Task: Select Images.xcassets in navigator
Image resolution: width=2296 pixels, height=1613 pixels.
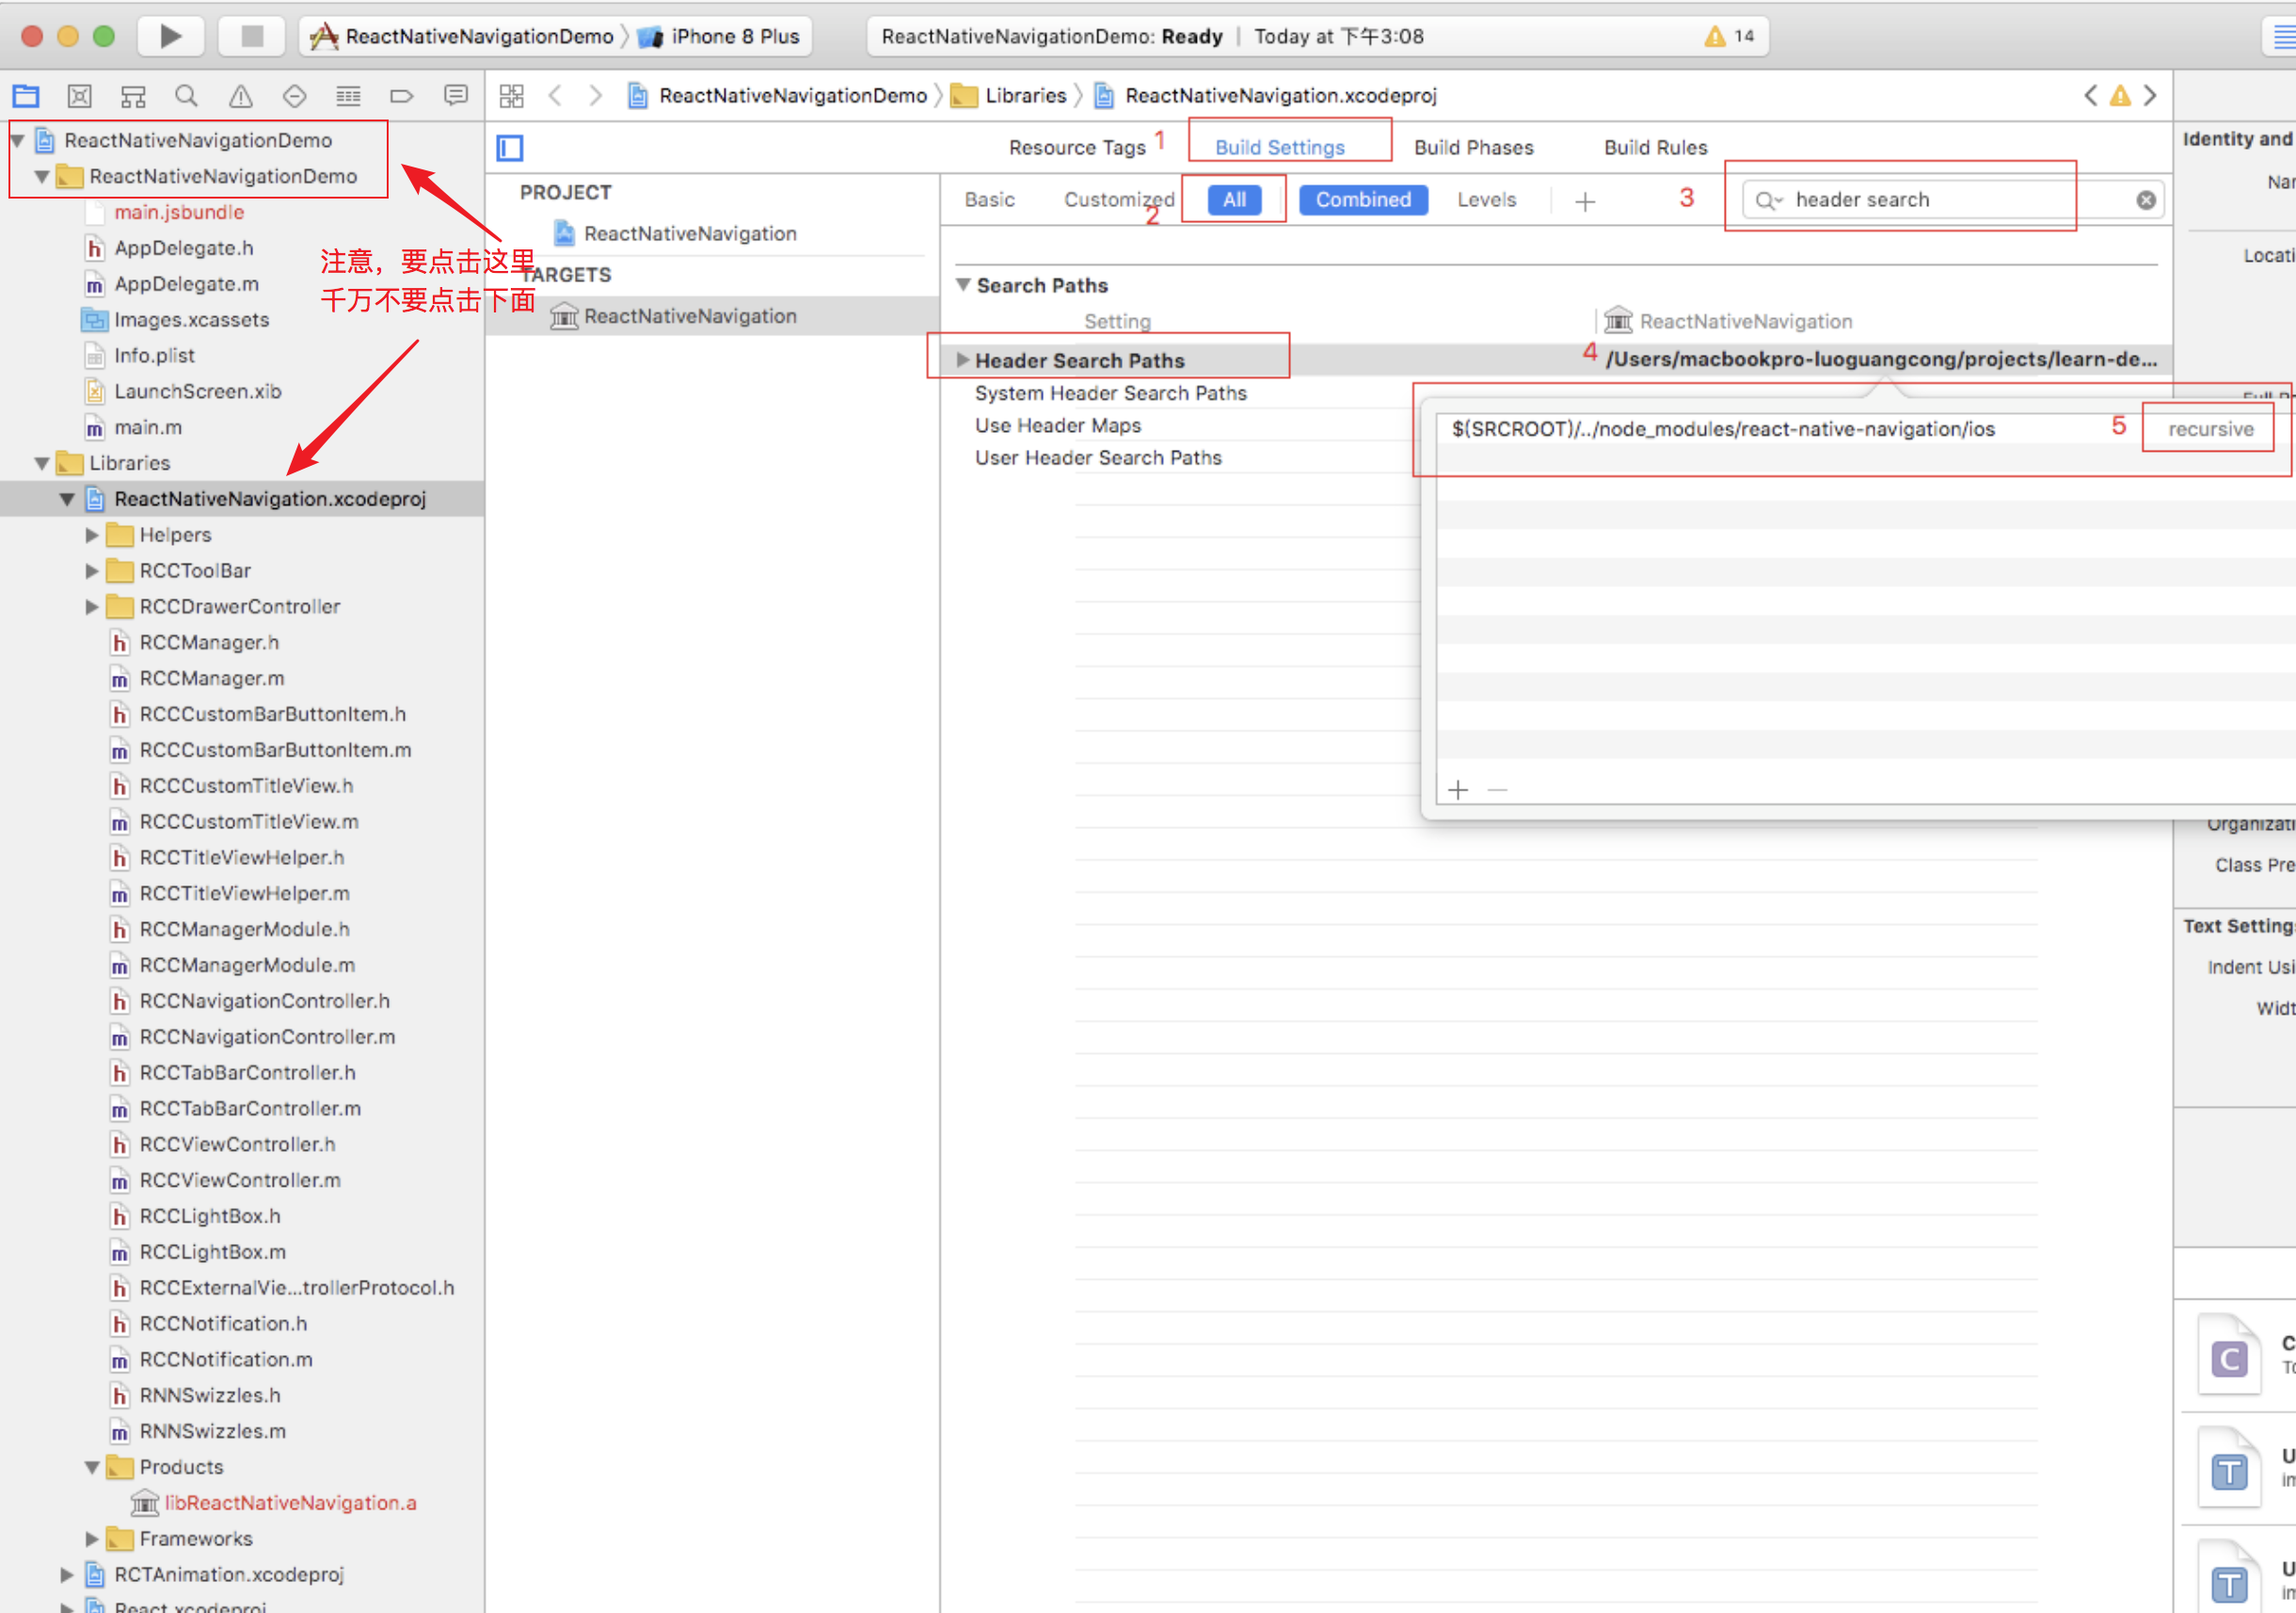Action: (x=191, y=320)
